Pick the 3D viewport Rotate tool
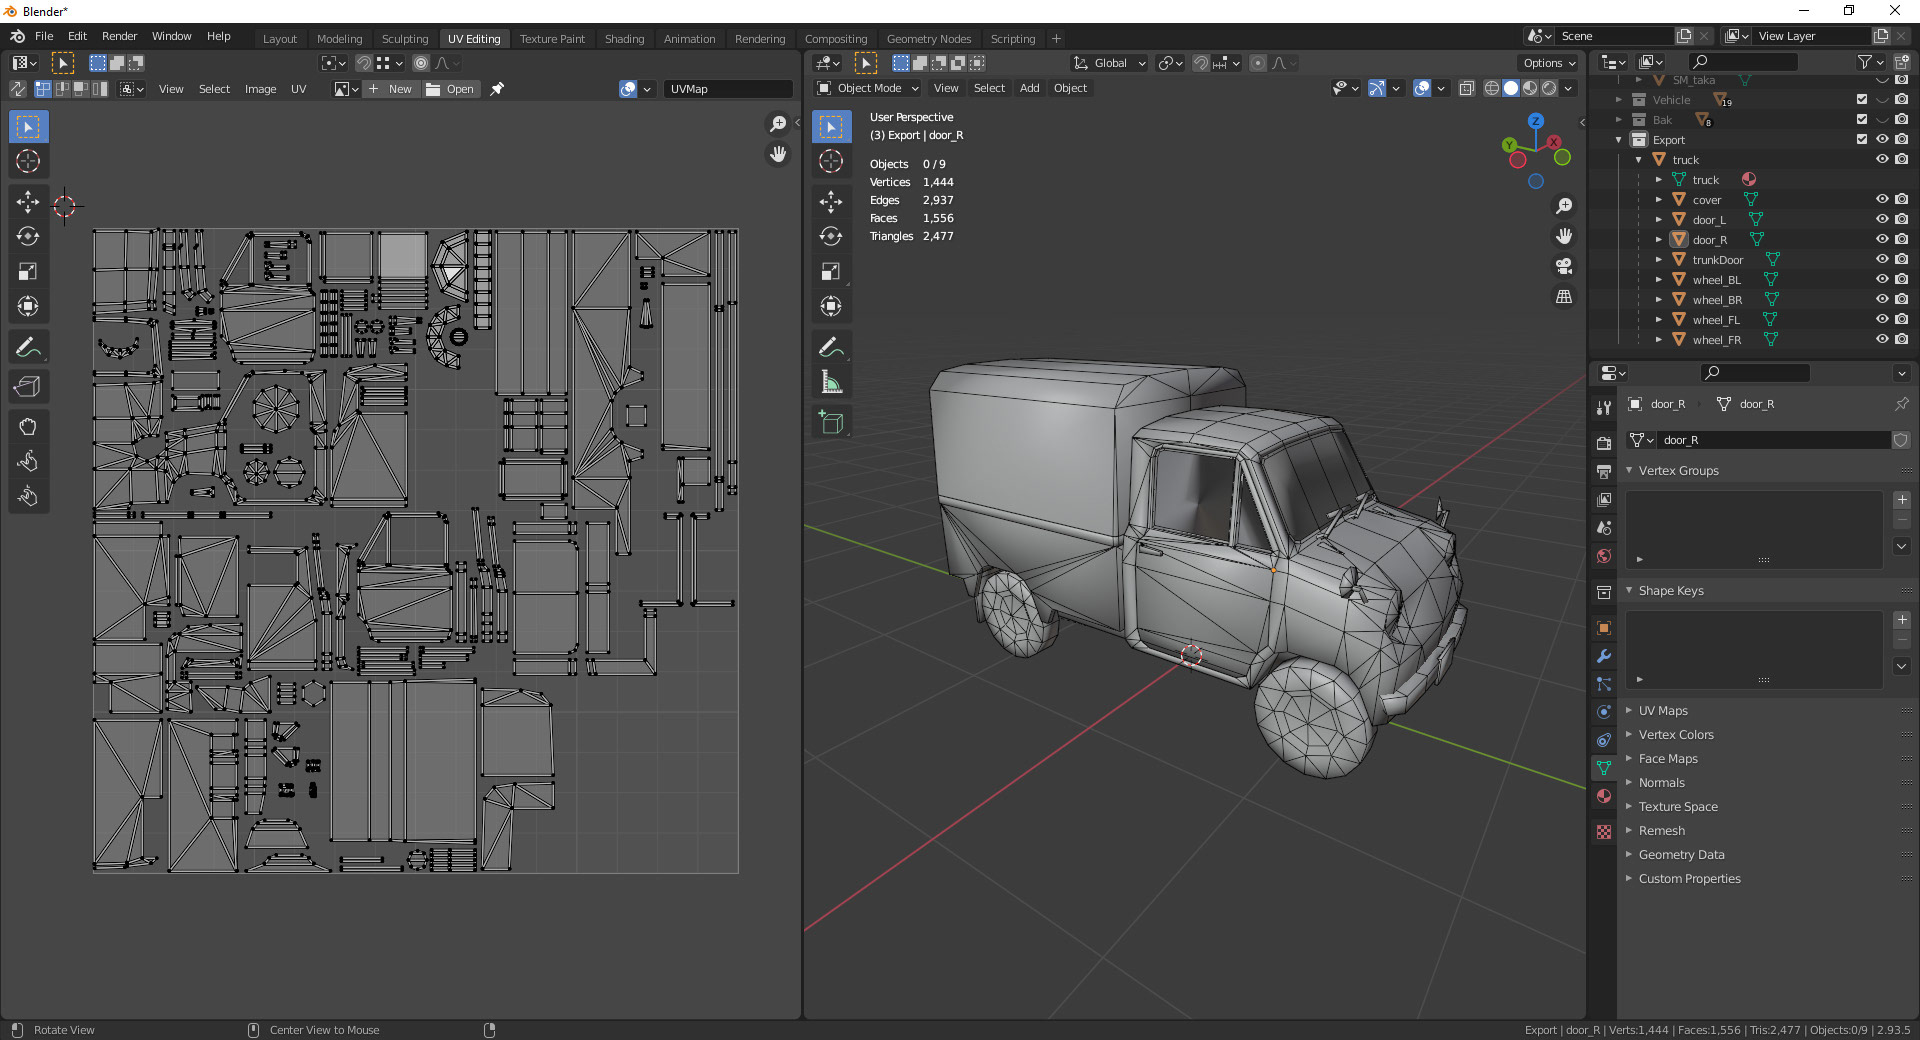 pos(831,236)
